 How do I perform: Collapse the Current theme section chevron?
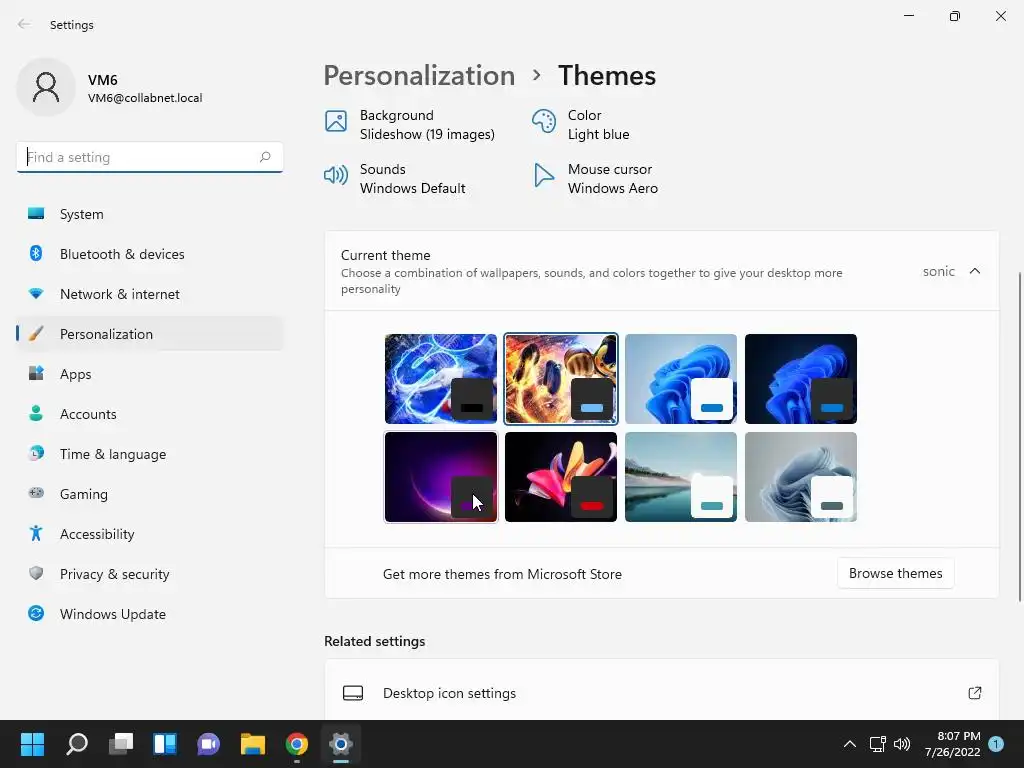click(x=974, y=271)
